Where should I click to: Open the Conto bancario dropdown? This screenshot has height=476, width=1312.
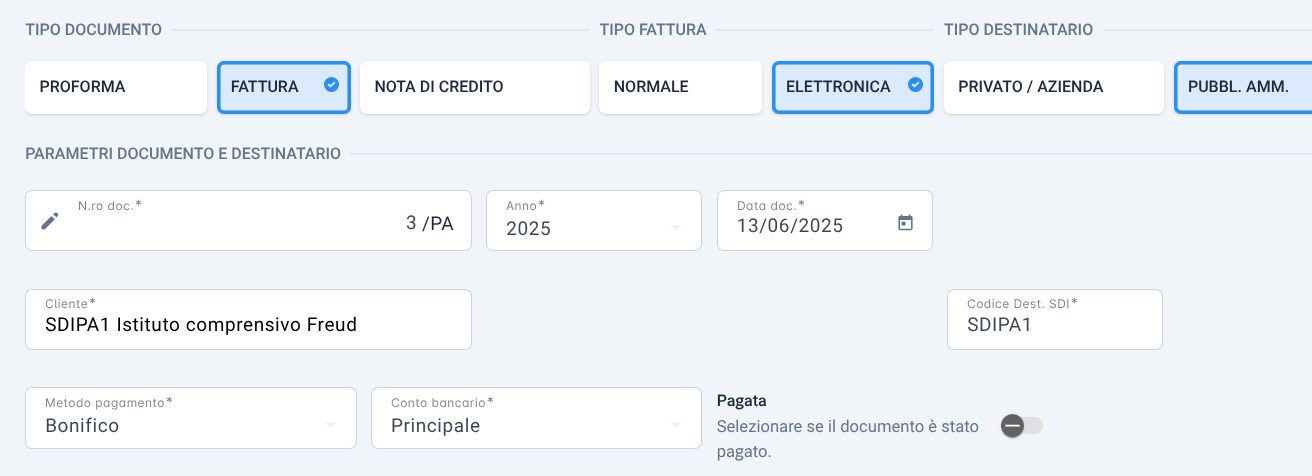[536, 418]
